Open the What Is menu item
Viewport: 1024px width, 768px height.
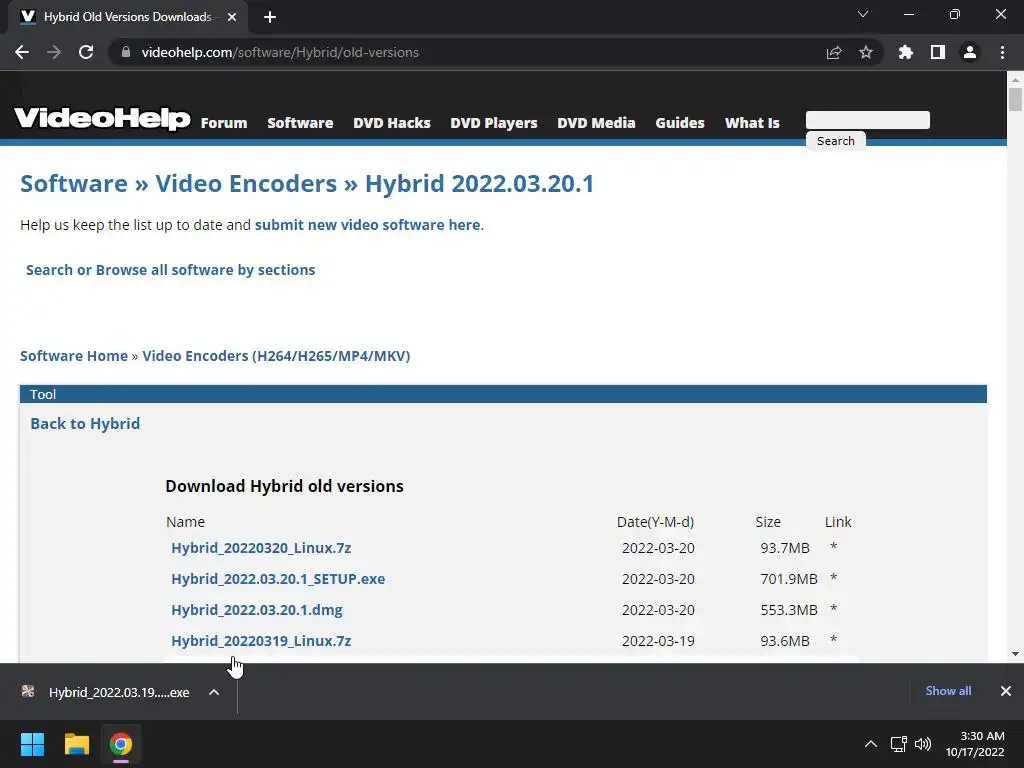coord(752,123)
